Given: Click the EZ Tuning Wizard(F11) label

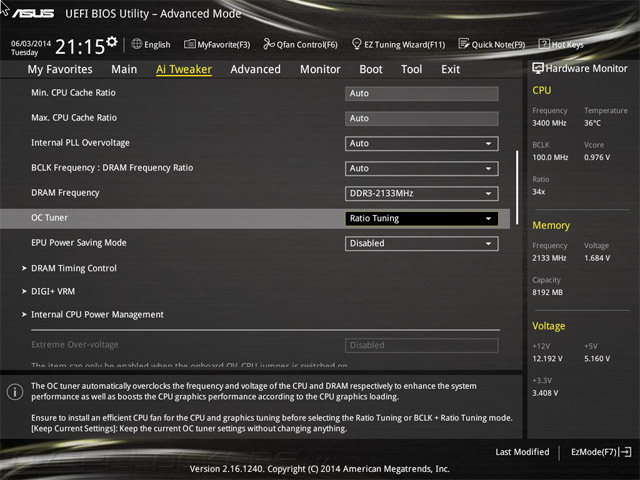Looking at the screenshot, I should click(x=404, y=44).
